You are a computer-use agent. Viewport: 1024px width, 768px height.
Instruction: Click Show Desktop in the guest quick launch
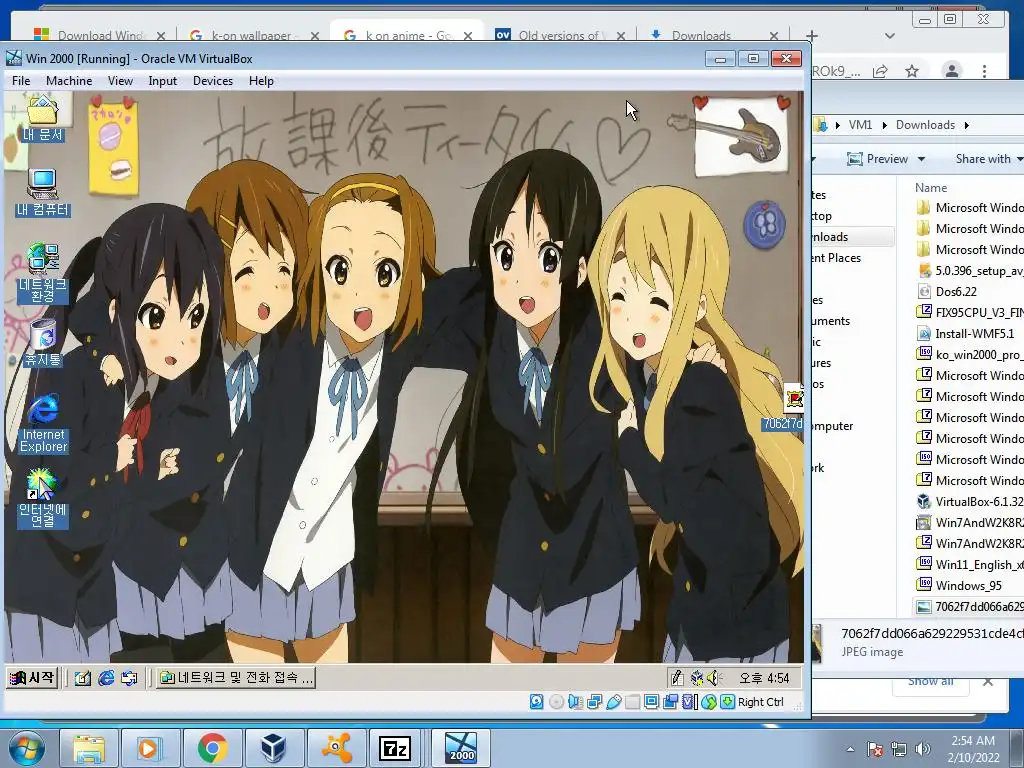tap(82, 679)
